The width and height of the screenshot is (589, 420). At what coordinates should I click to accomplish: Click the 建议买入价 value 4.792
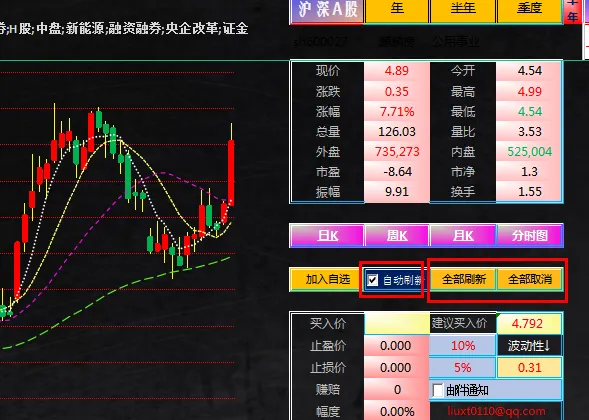point(529,323)
